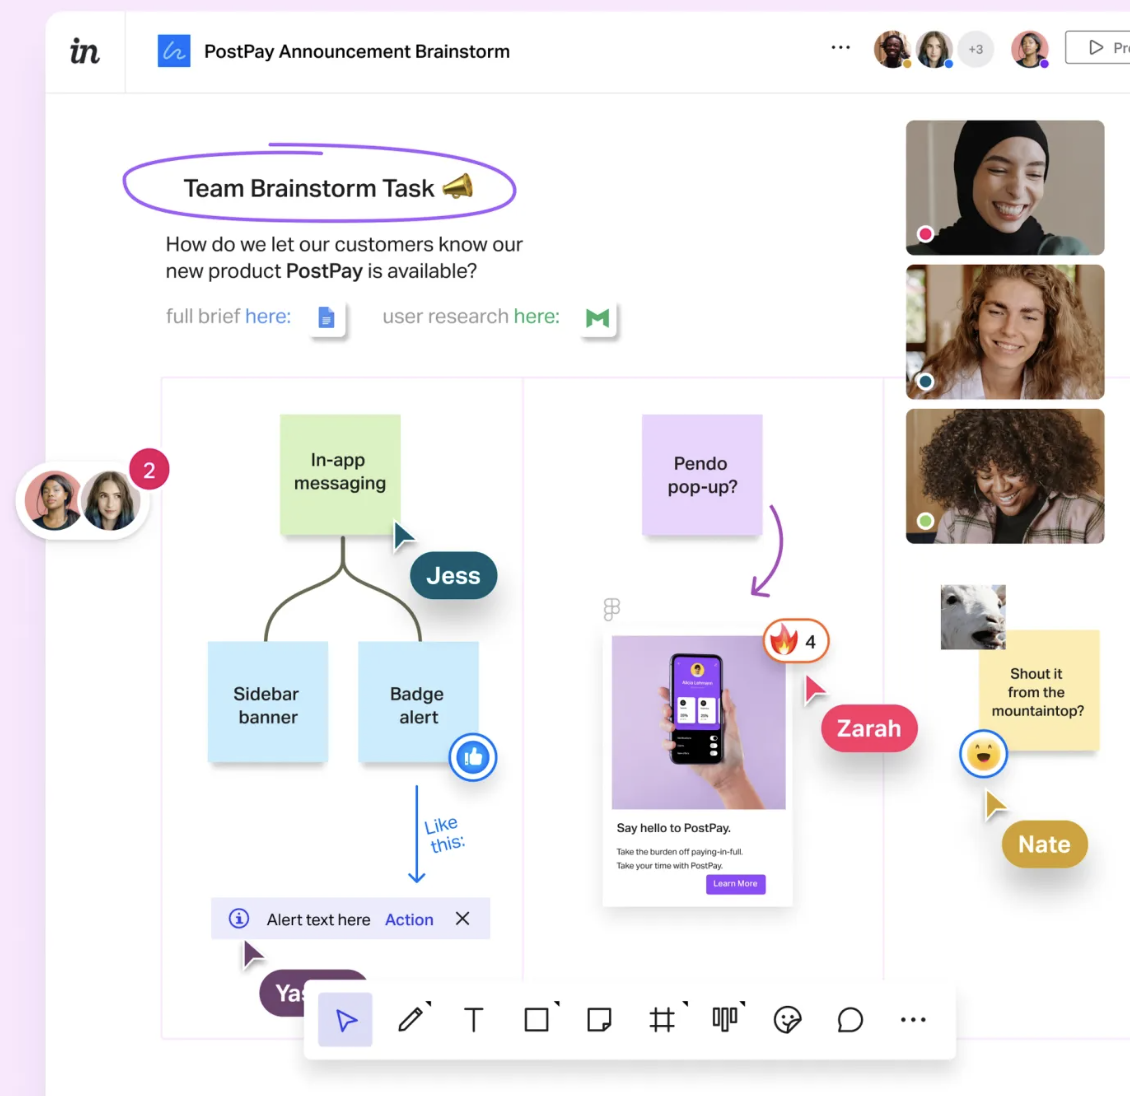Screen dimensions: 1130x1096
Task: Open the three-dot header menu
Action: (840, 48)
